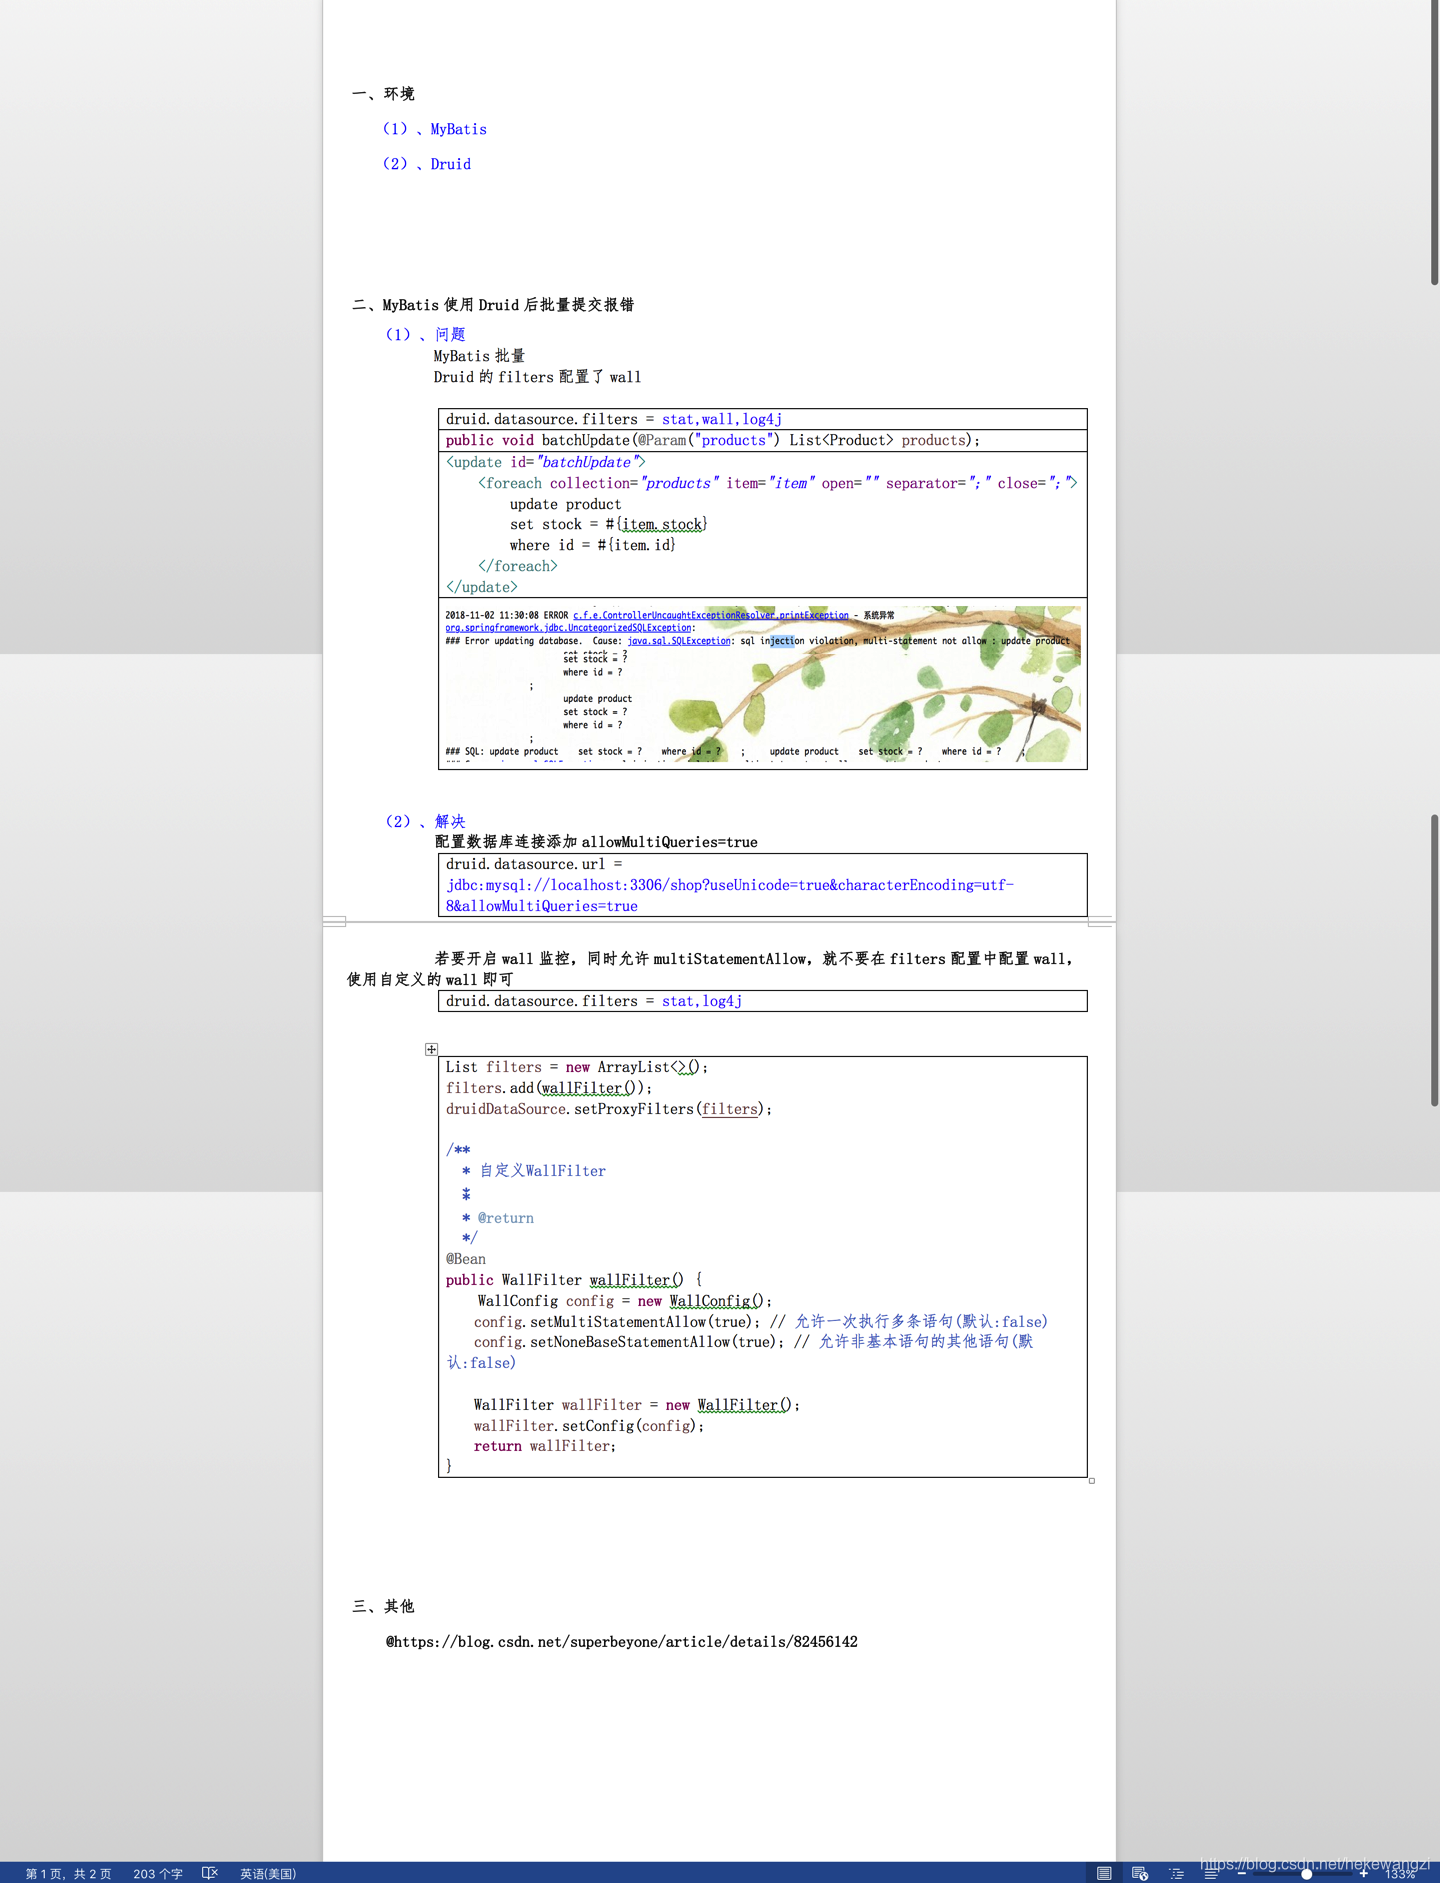This screenshot has height=1883, width=1440.
Task: Click 'config.setMultiStatementAllow(true);' line
Action: 617,1322
